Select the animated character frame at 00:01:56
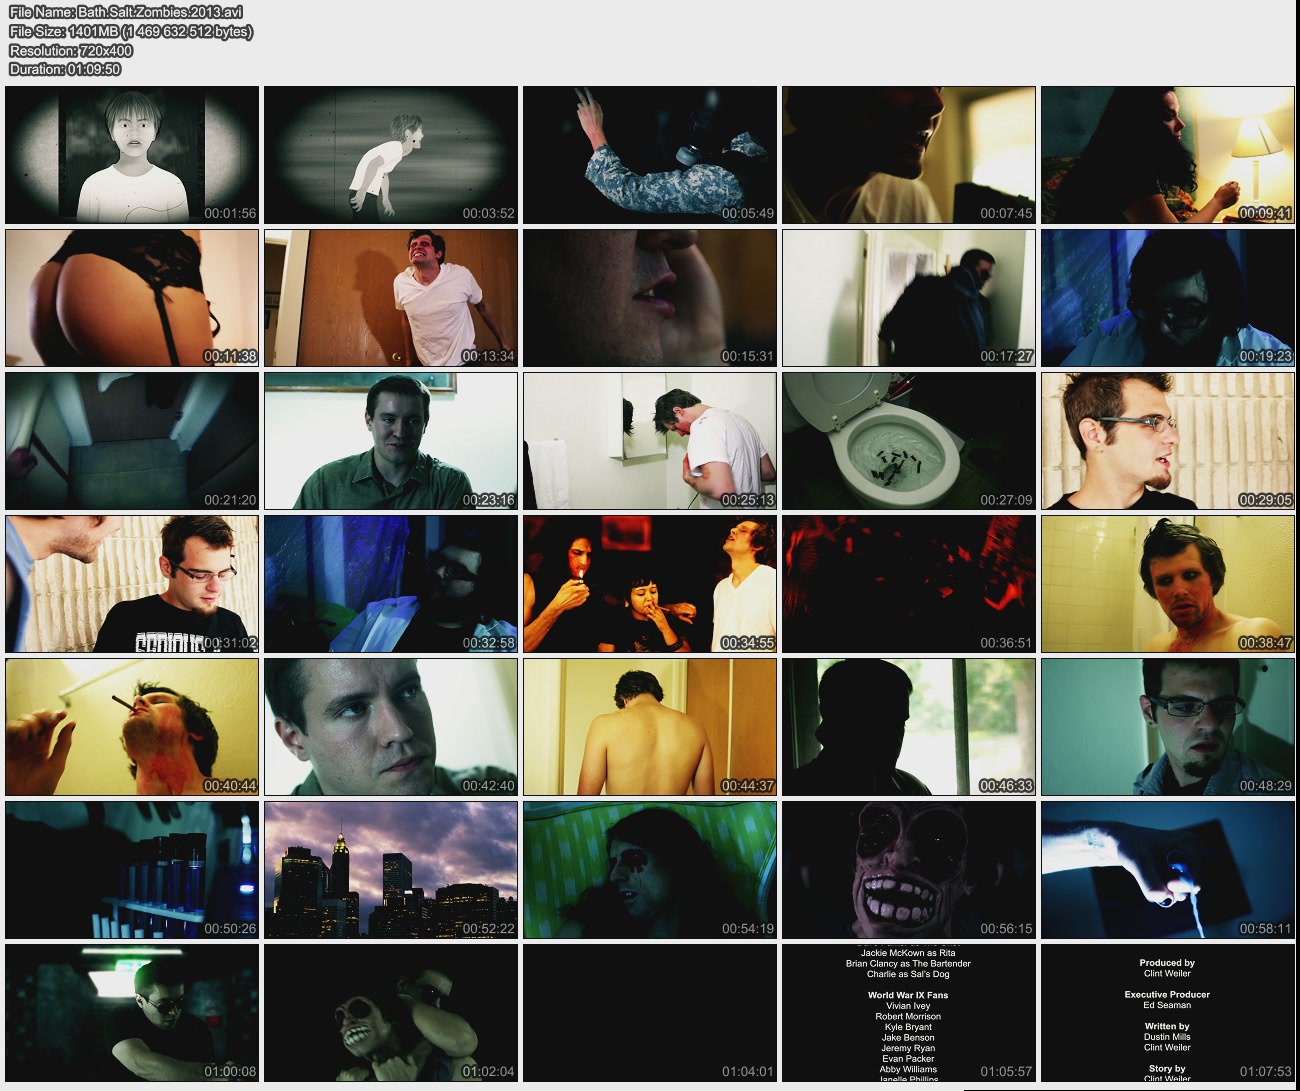 tap(132, 154)
